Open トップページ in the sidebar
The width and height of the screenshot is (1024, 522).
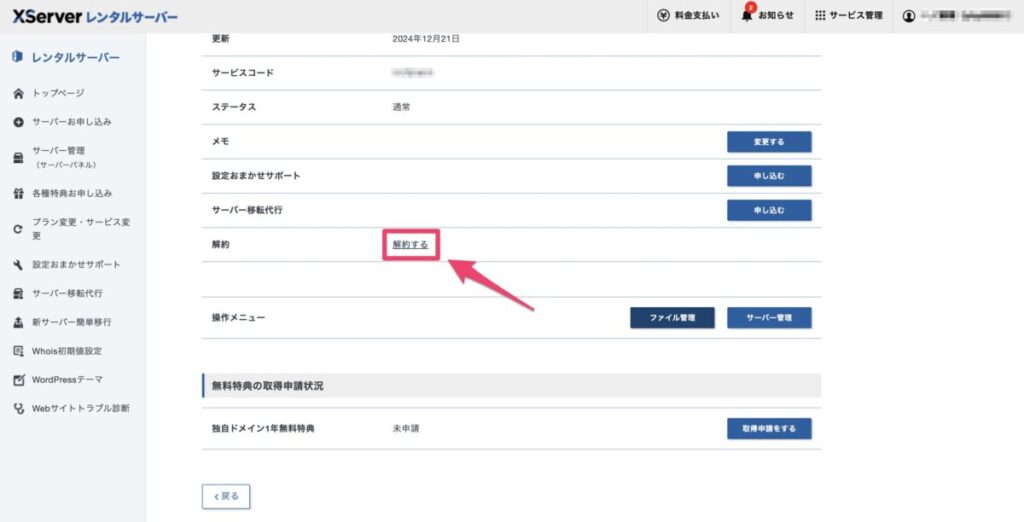pos(58,93)
